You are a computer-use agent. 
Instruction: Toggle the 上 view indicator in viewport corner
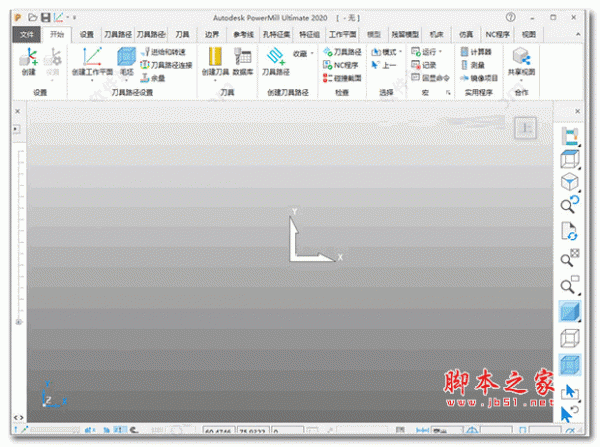(525, 128)
